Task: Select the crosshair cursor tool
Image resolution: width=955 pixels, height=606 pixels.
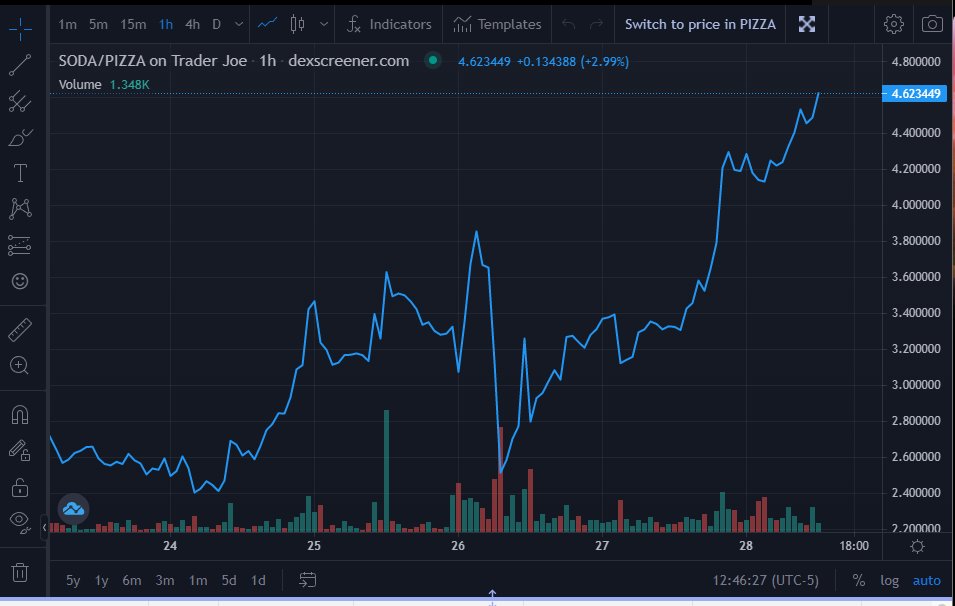Action: tap(20, 29)
